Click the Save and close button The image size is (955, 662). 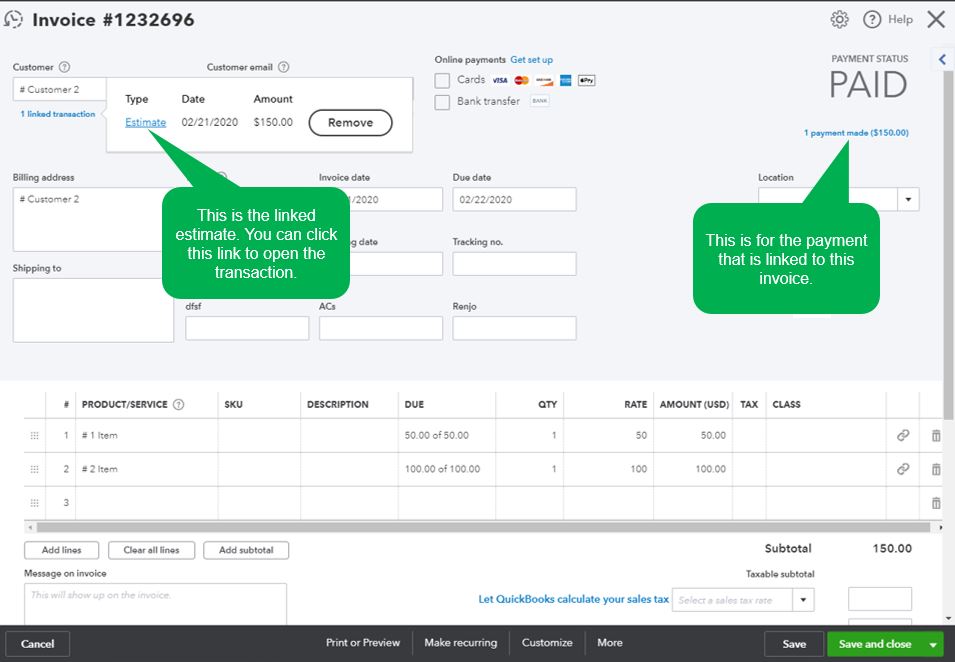coord(875,644)
